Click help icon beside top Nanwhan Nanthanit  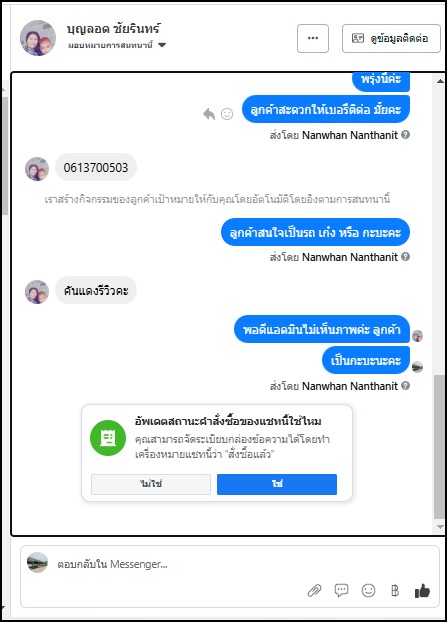tap(405, 135)
